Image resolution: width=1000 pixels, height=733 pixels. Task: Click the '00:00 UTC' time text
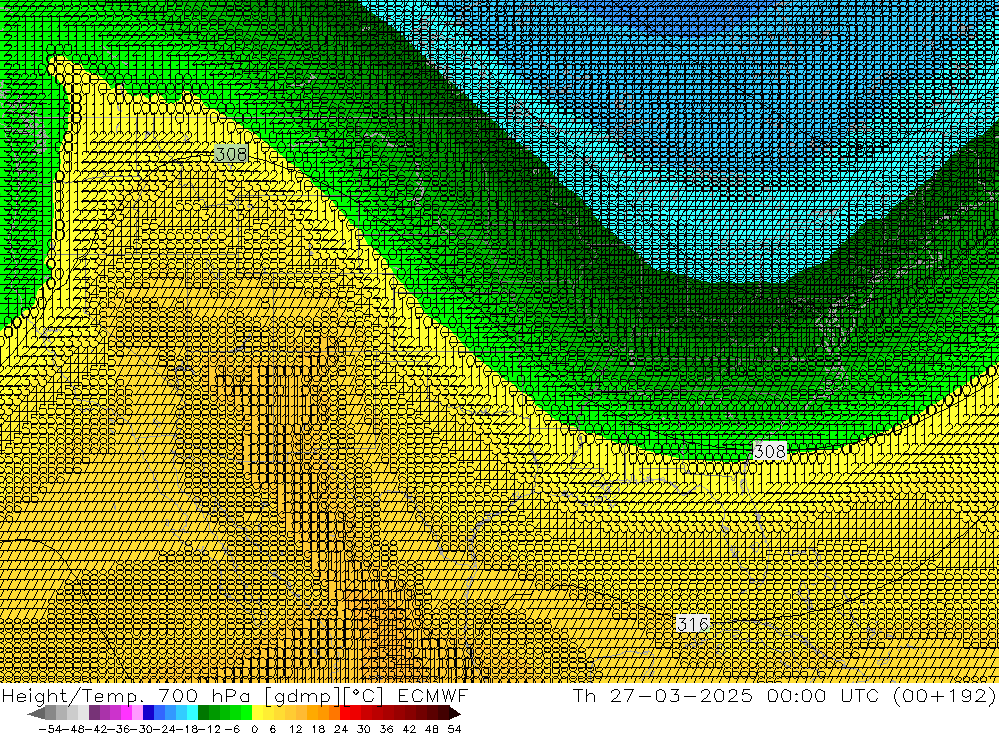[823, 695]
